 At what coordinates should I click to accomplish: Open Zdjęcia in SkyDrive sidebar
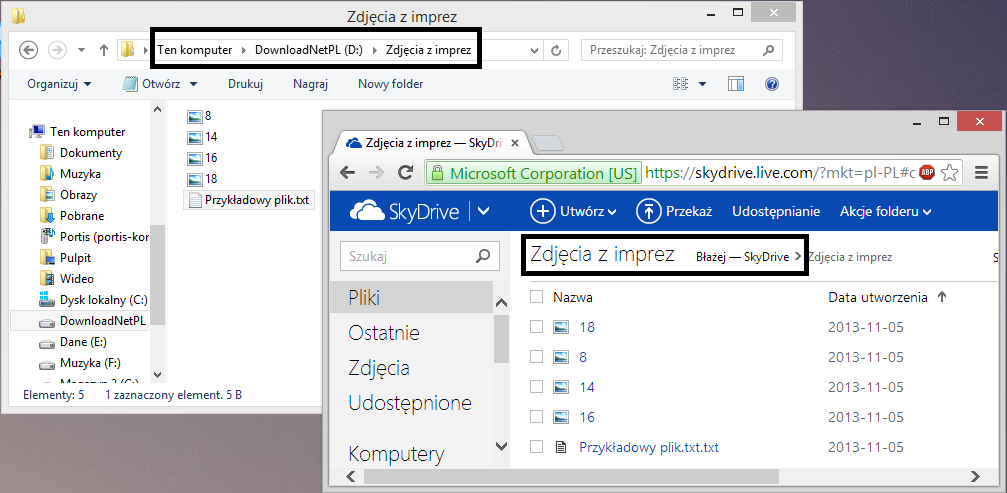[379, 368]
